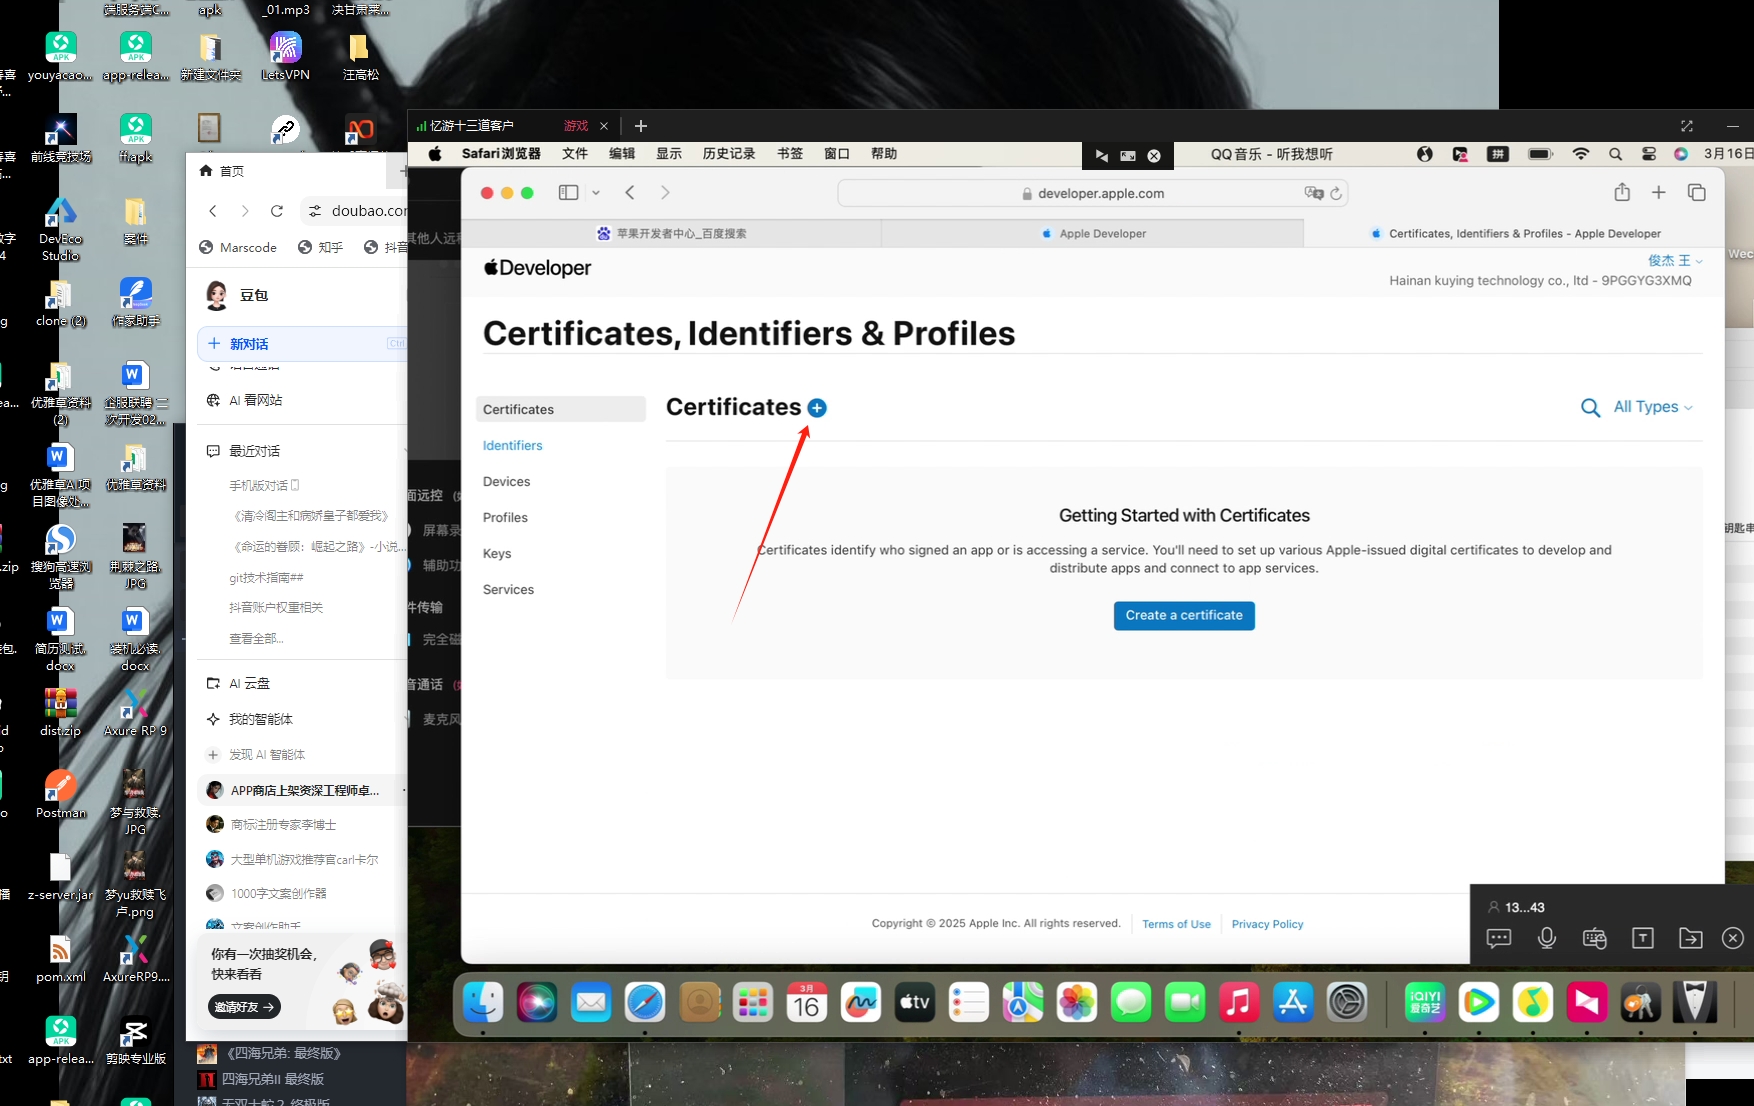The width and height of the screenshot is (1754, 1106).
Task: Launch Apple TV from the Dock
Action: tap(915, 1002)
